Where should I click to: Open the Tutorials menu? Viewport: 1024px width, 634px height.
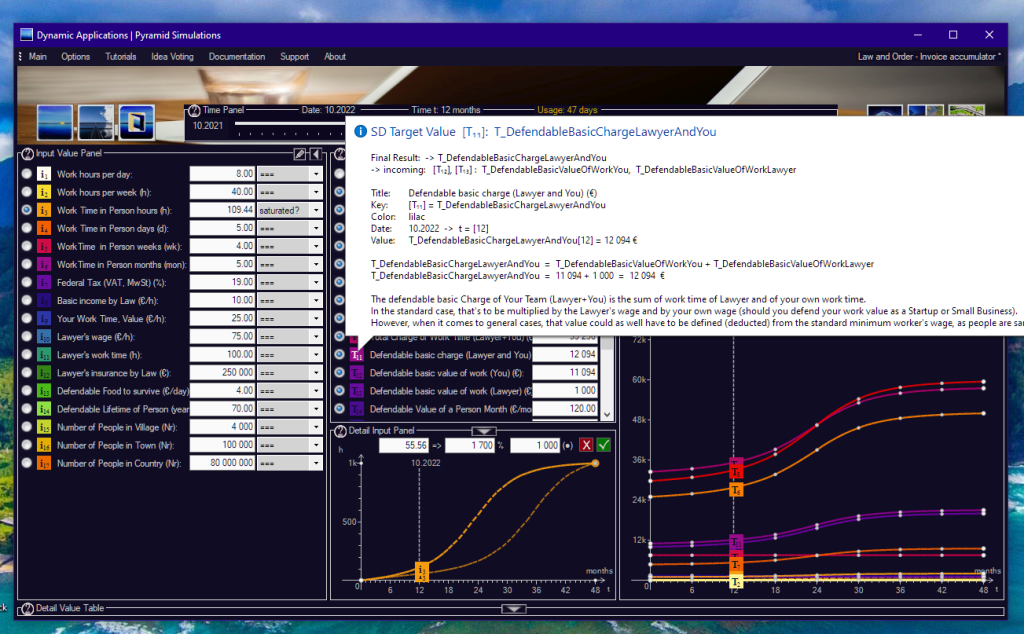(x=121, y=57)
